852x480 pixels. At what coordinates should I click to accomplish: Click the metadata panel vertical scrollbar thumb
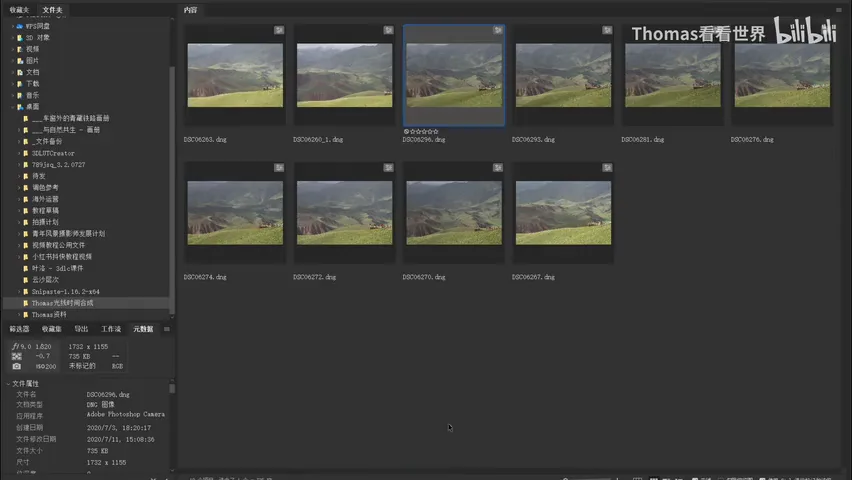[x=172, y=388]
